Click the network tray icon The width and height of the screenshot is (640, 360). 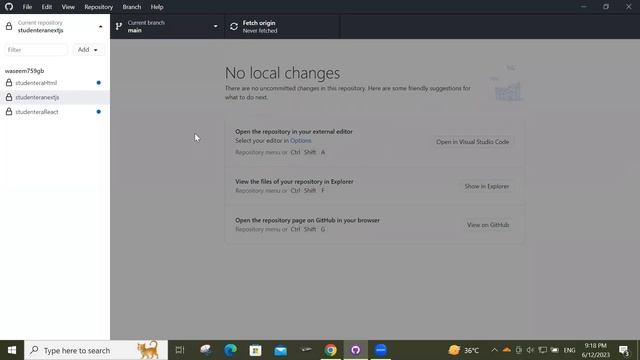pyautogui.click(x=542, y=350)
